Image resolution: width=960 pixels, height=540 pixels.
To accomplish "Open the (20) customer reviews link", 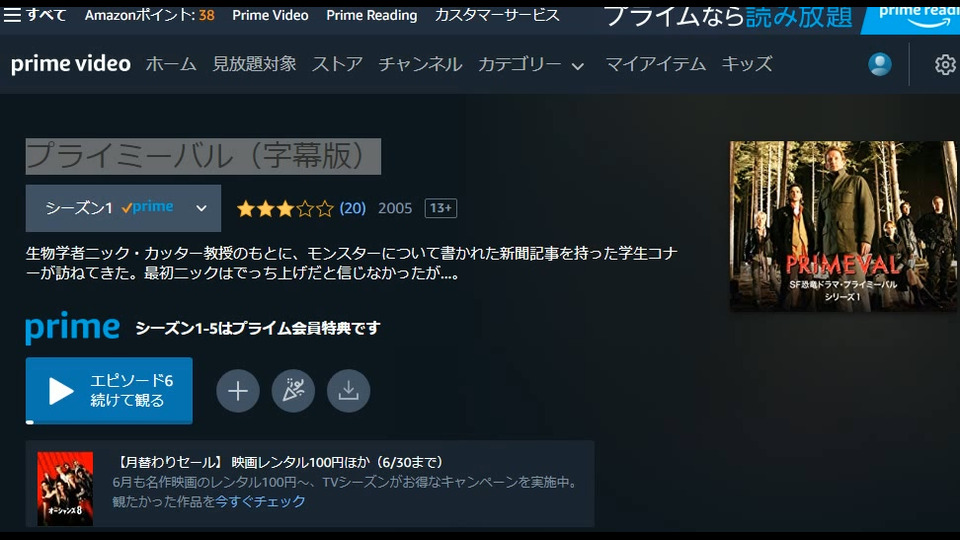I will click(353, 208).
